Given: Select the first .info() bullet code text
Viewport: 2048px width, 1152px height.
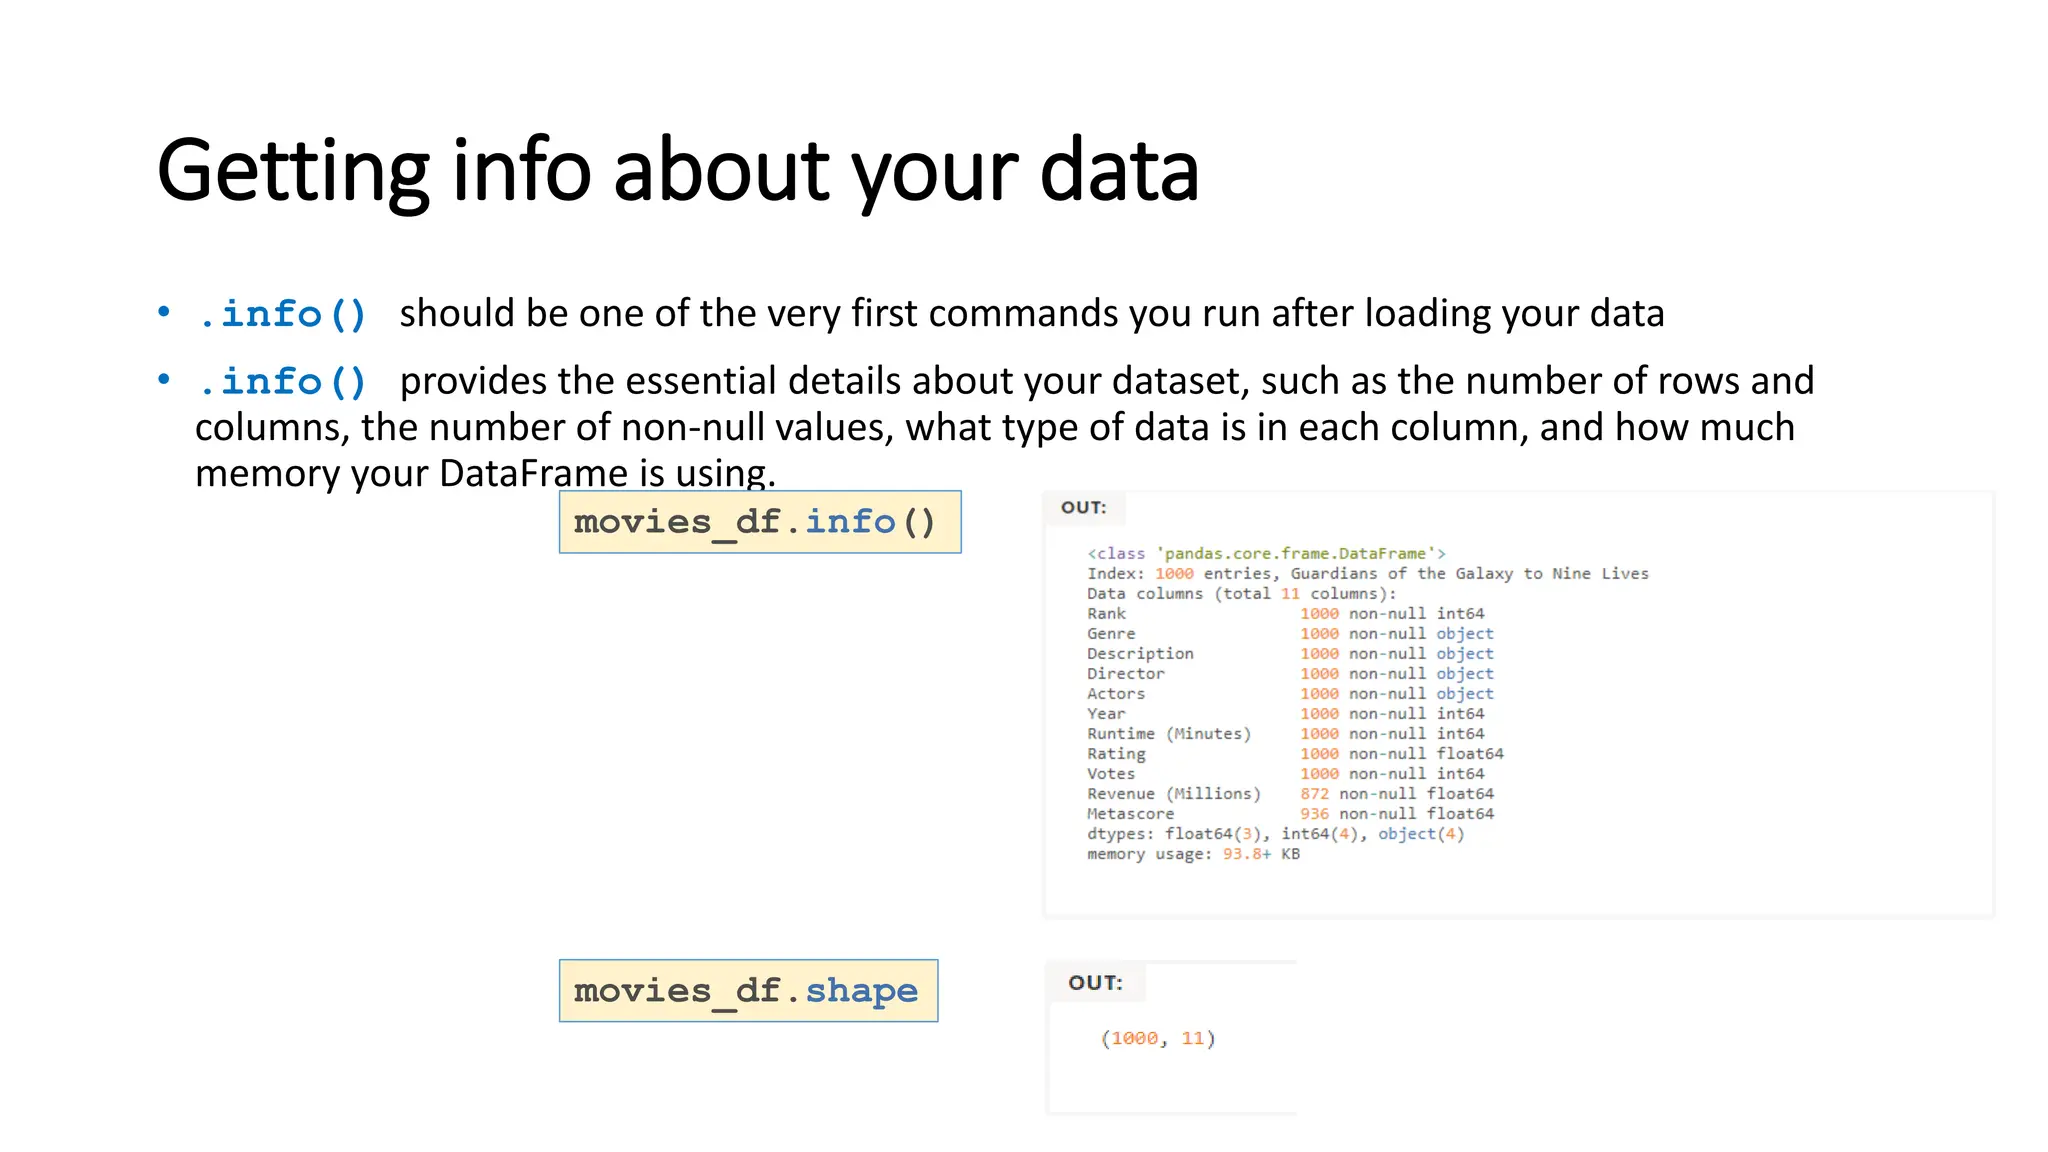Looking at the screenshot, I should (x=283, y=314).
